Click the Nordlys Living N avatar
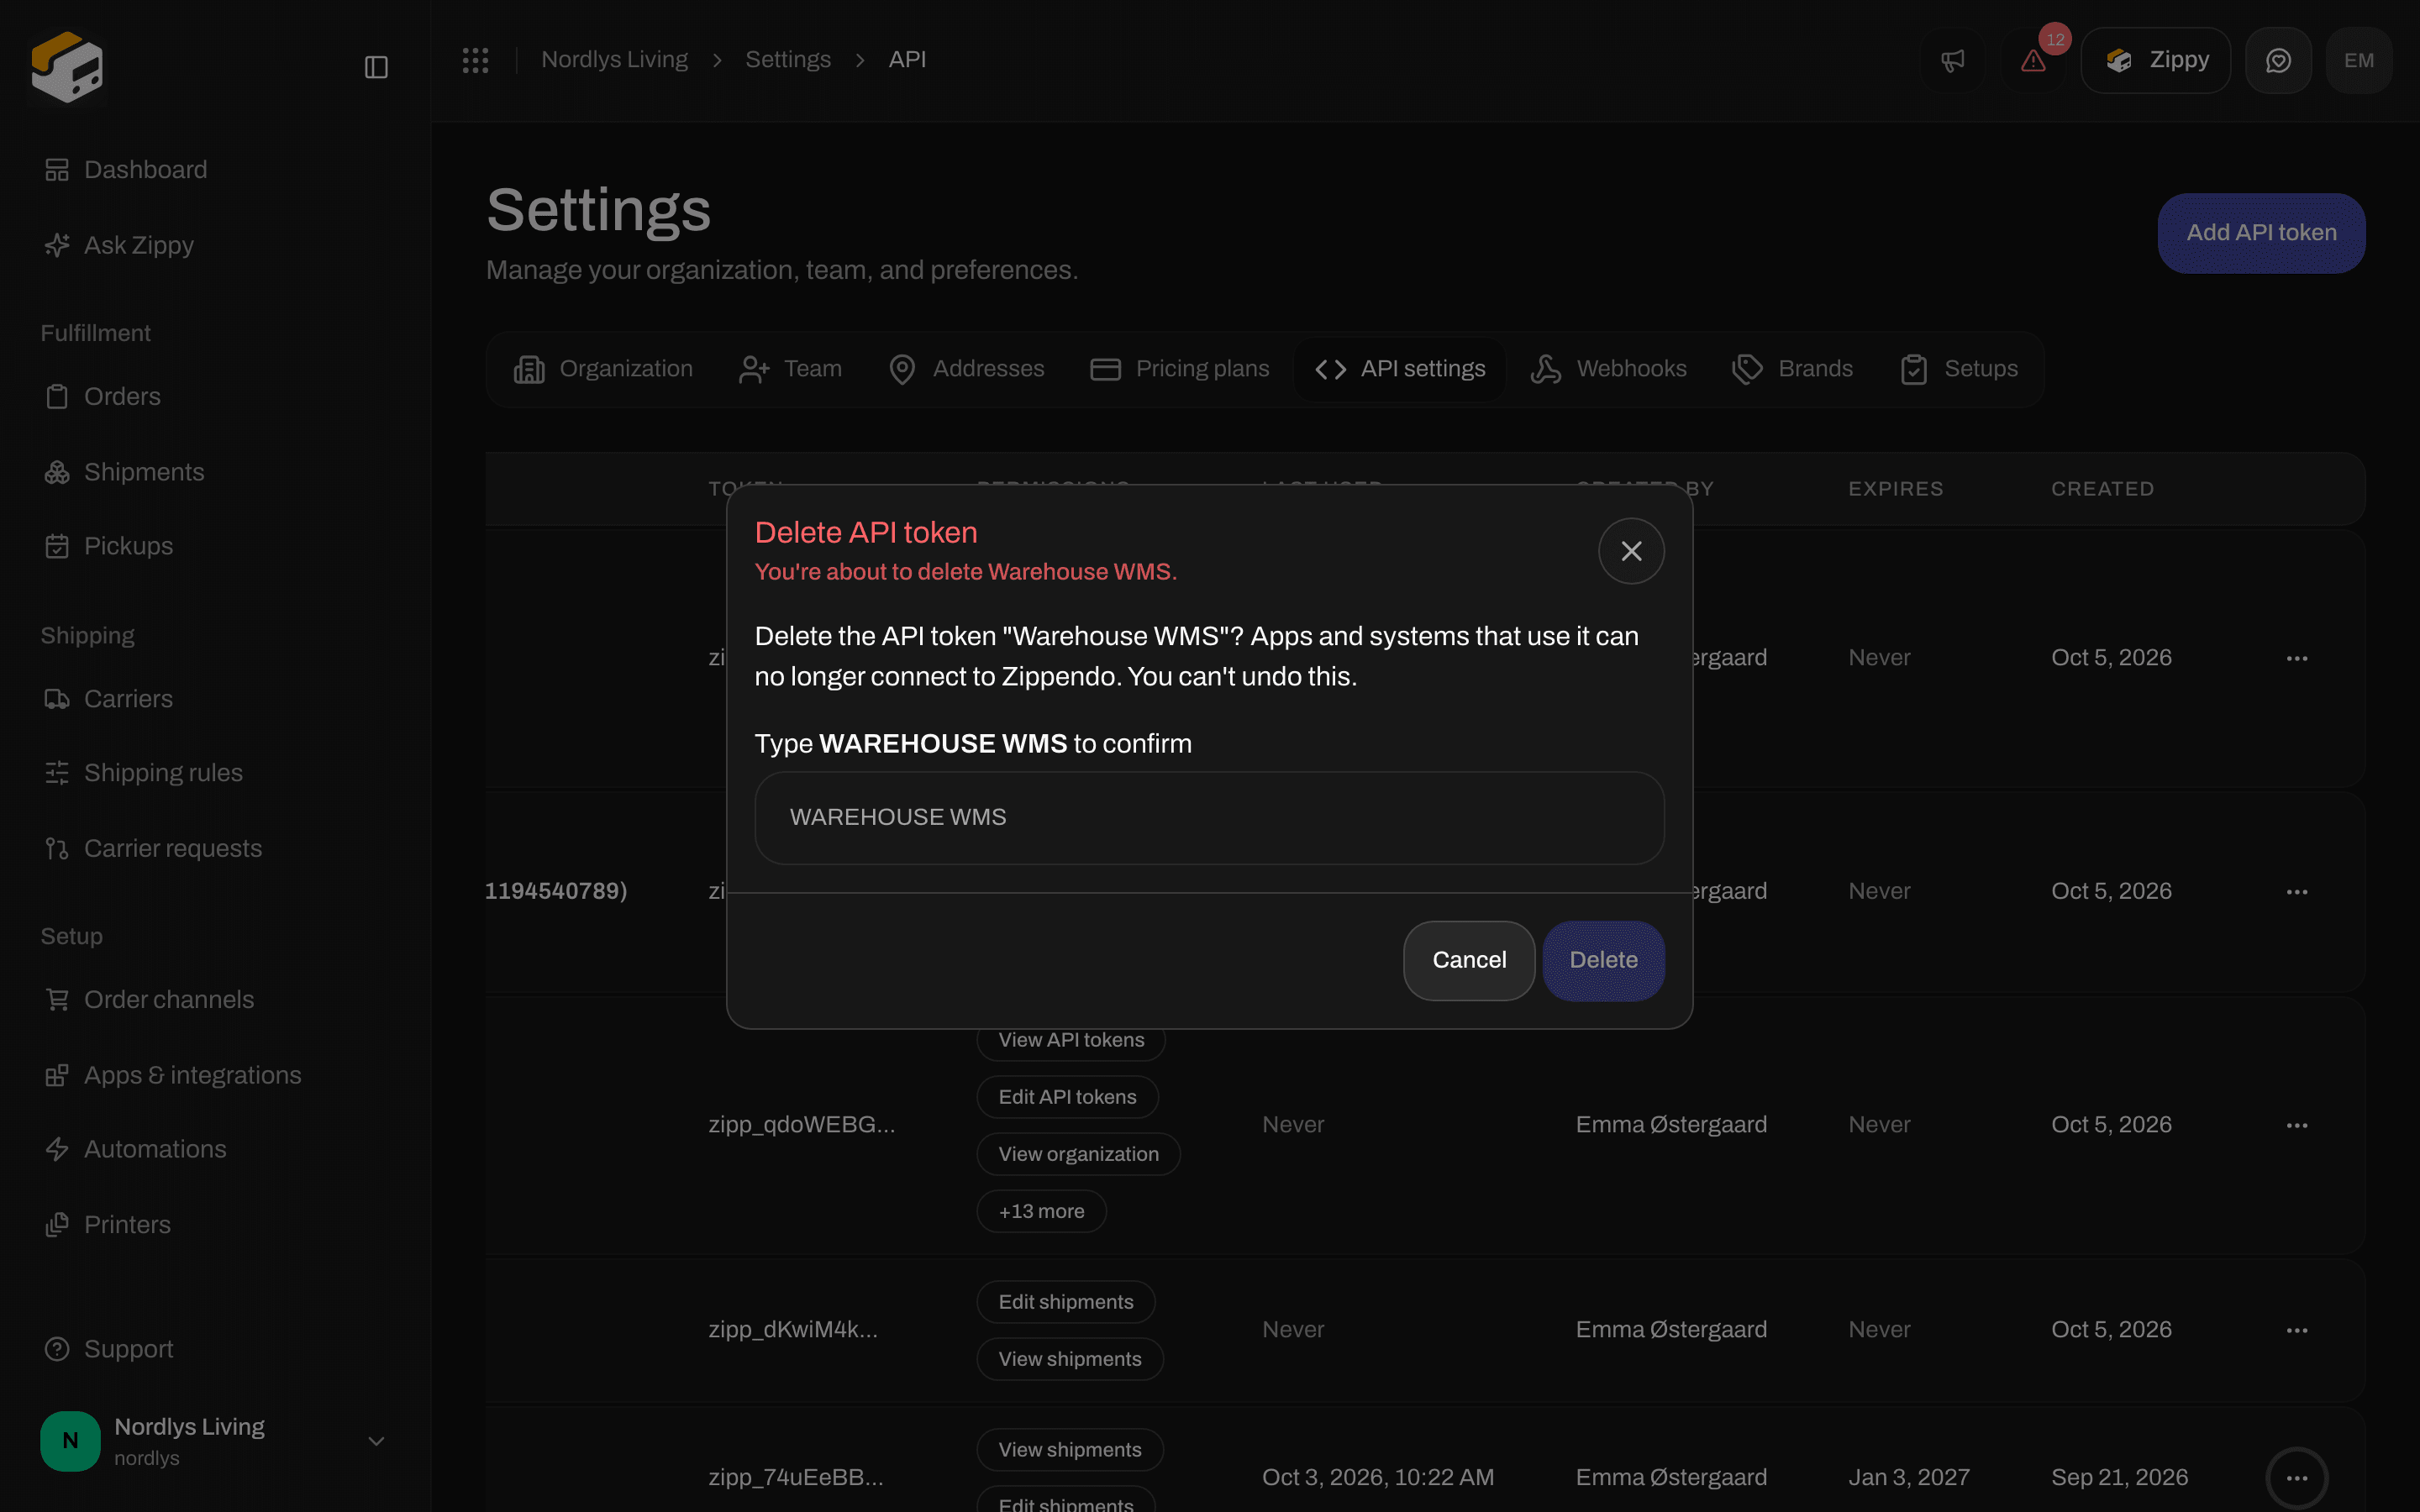2420x1512 pixels. [x=70, y=1441]
